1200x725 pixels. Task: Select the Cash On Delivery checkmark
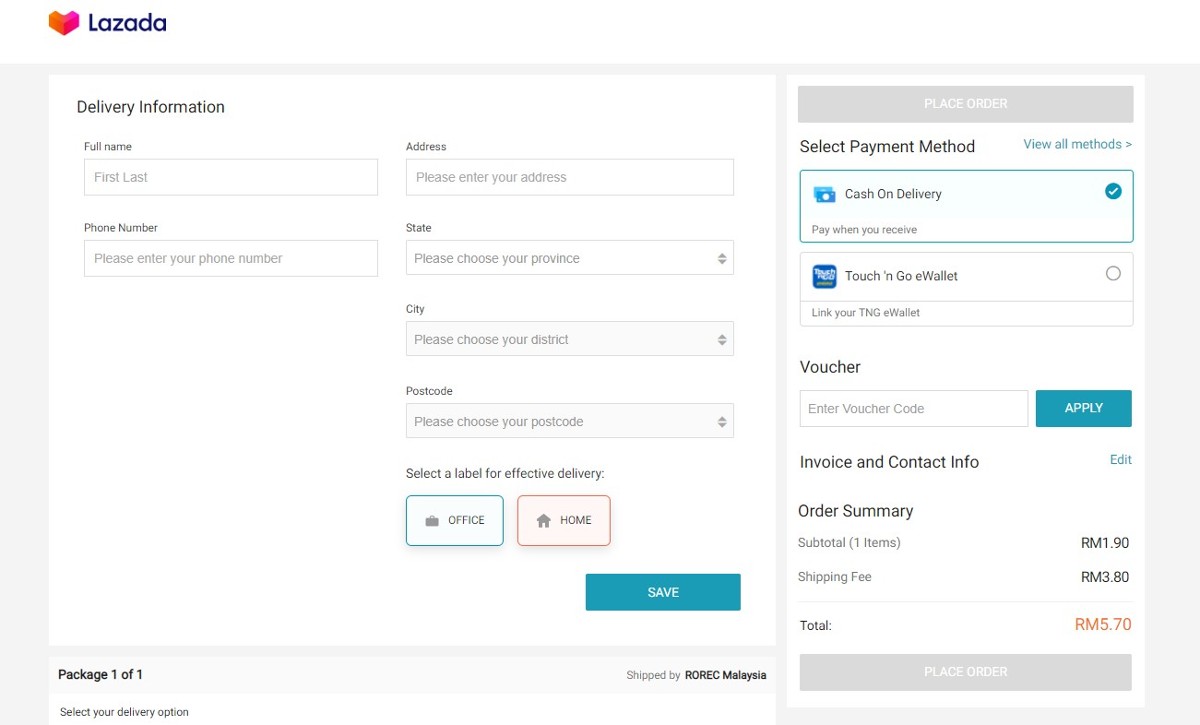click(x=1113, y=191)
